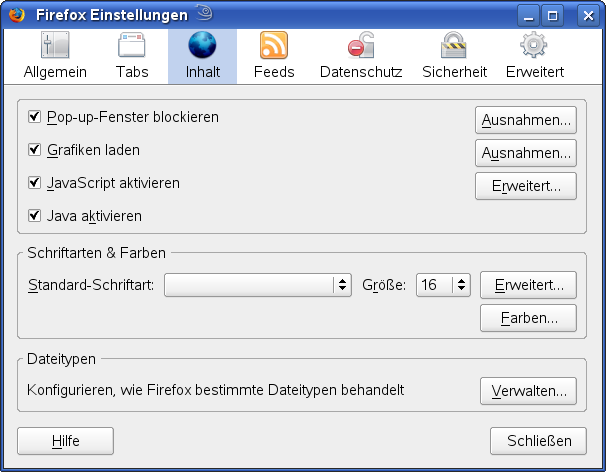Toggle the Grafiken laden checkbox
The image size is (606, 472).
point(34,150)
